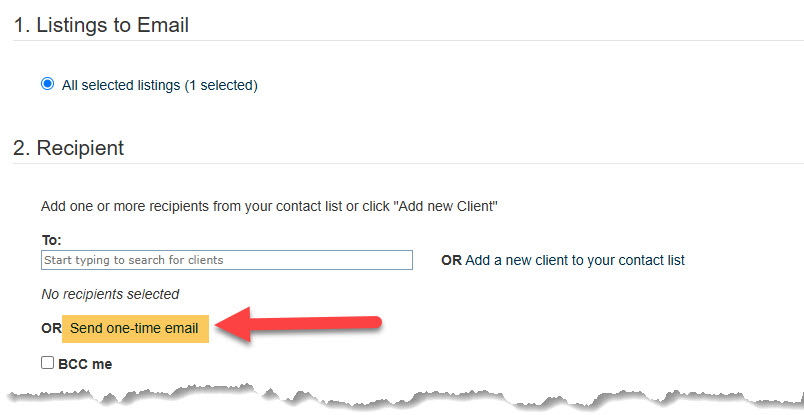Screen dimensions: 804x415
Task: Click the red arrow annotation
Action: click(x=298, y=324)
